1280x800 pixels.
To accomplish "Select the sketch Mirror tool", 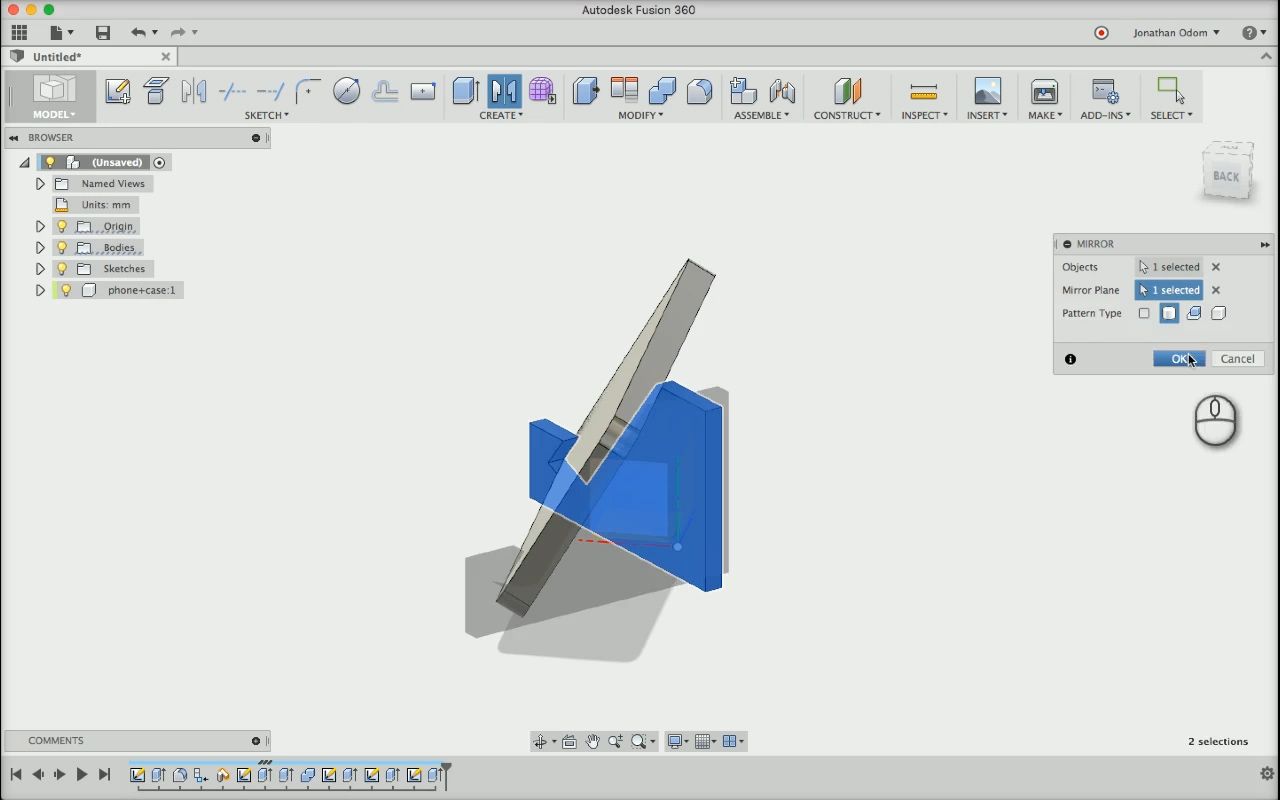I will pos(194,91).
